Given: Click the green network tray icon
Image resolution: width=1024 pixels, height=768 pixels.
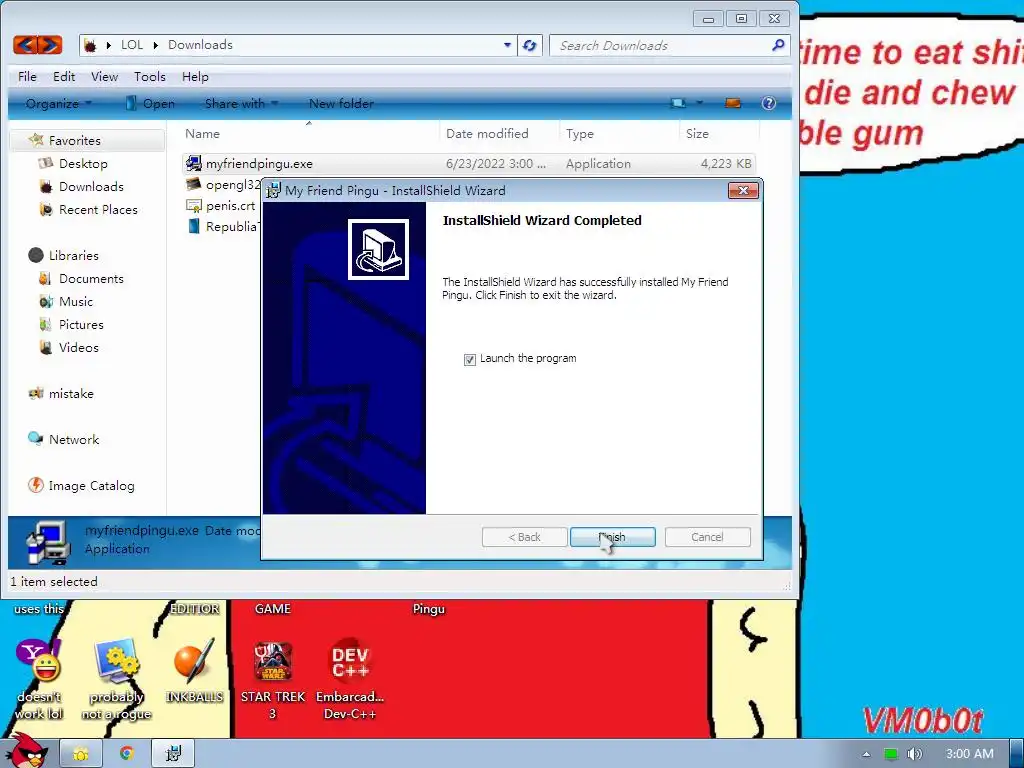Looking at the screenshot, I should [891, 754].
